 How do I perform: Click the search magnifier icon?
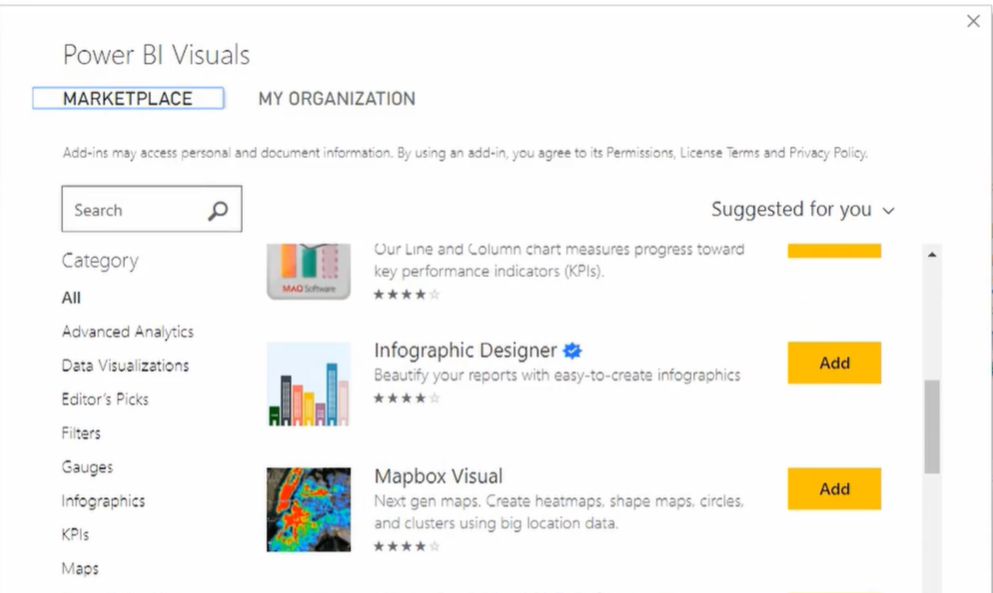[218, 210]
